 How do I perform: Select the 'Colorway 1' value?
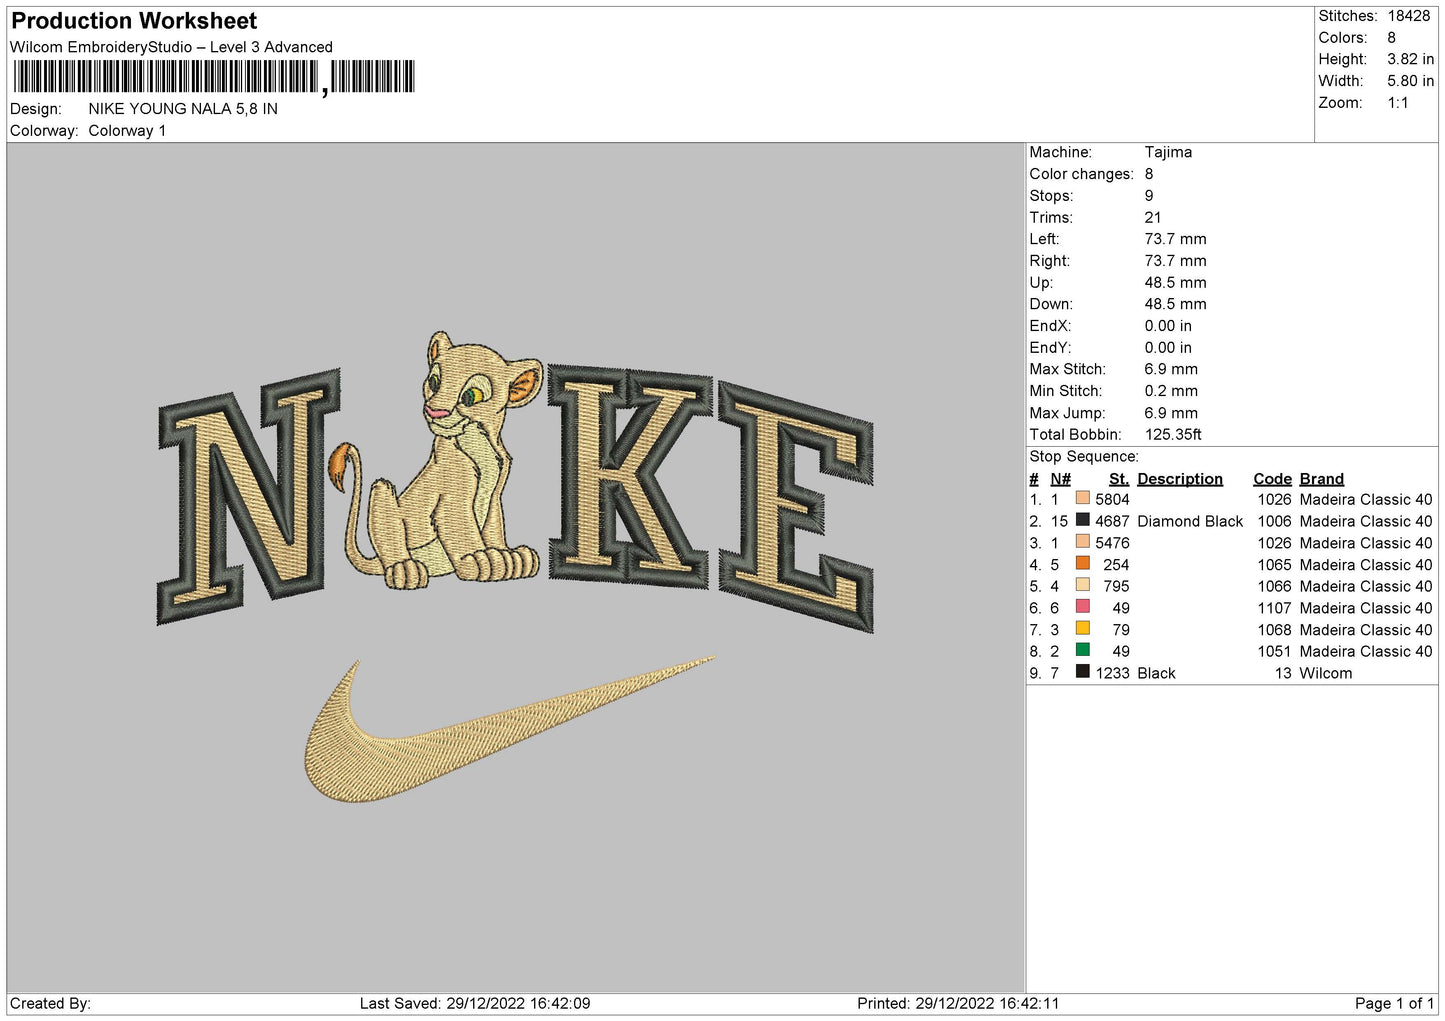point(127,131)
